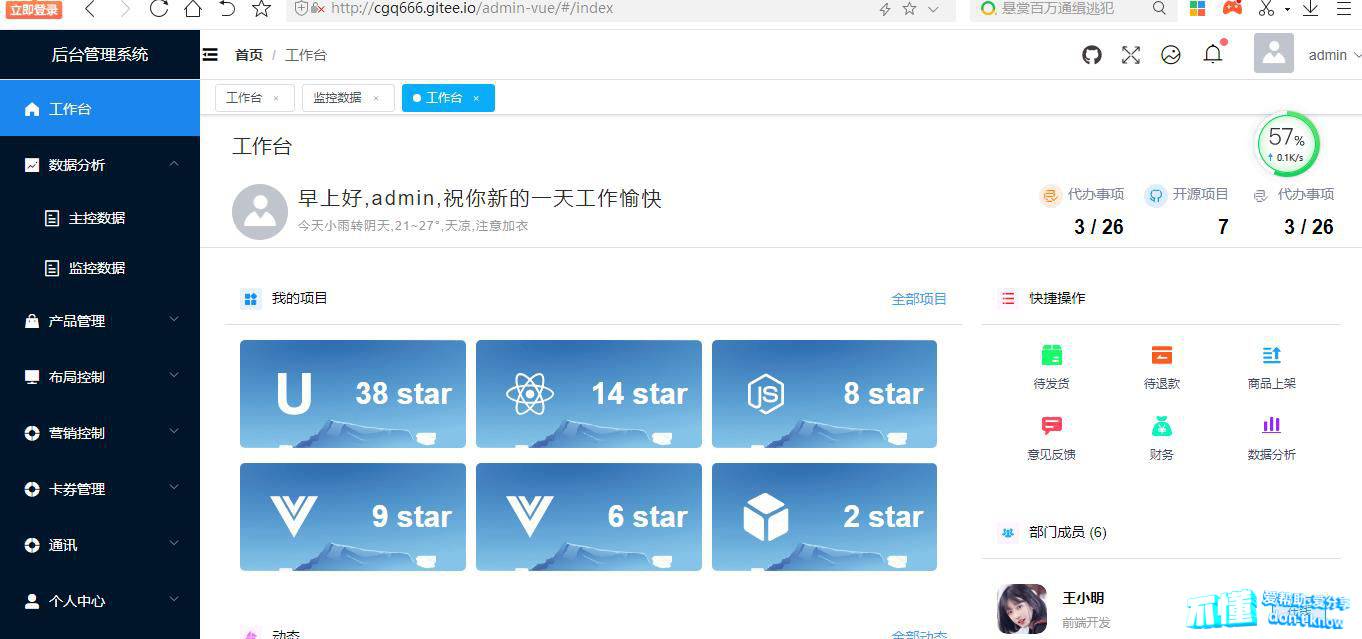Open address bar dropdown arrow
This screenshot has height=639, width=1362.
933,9
